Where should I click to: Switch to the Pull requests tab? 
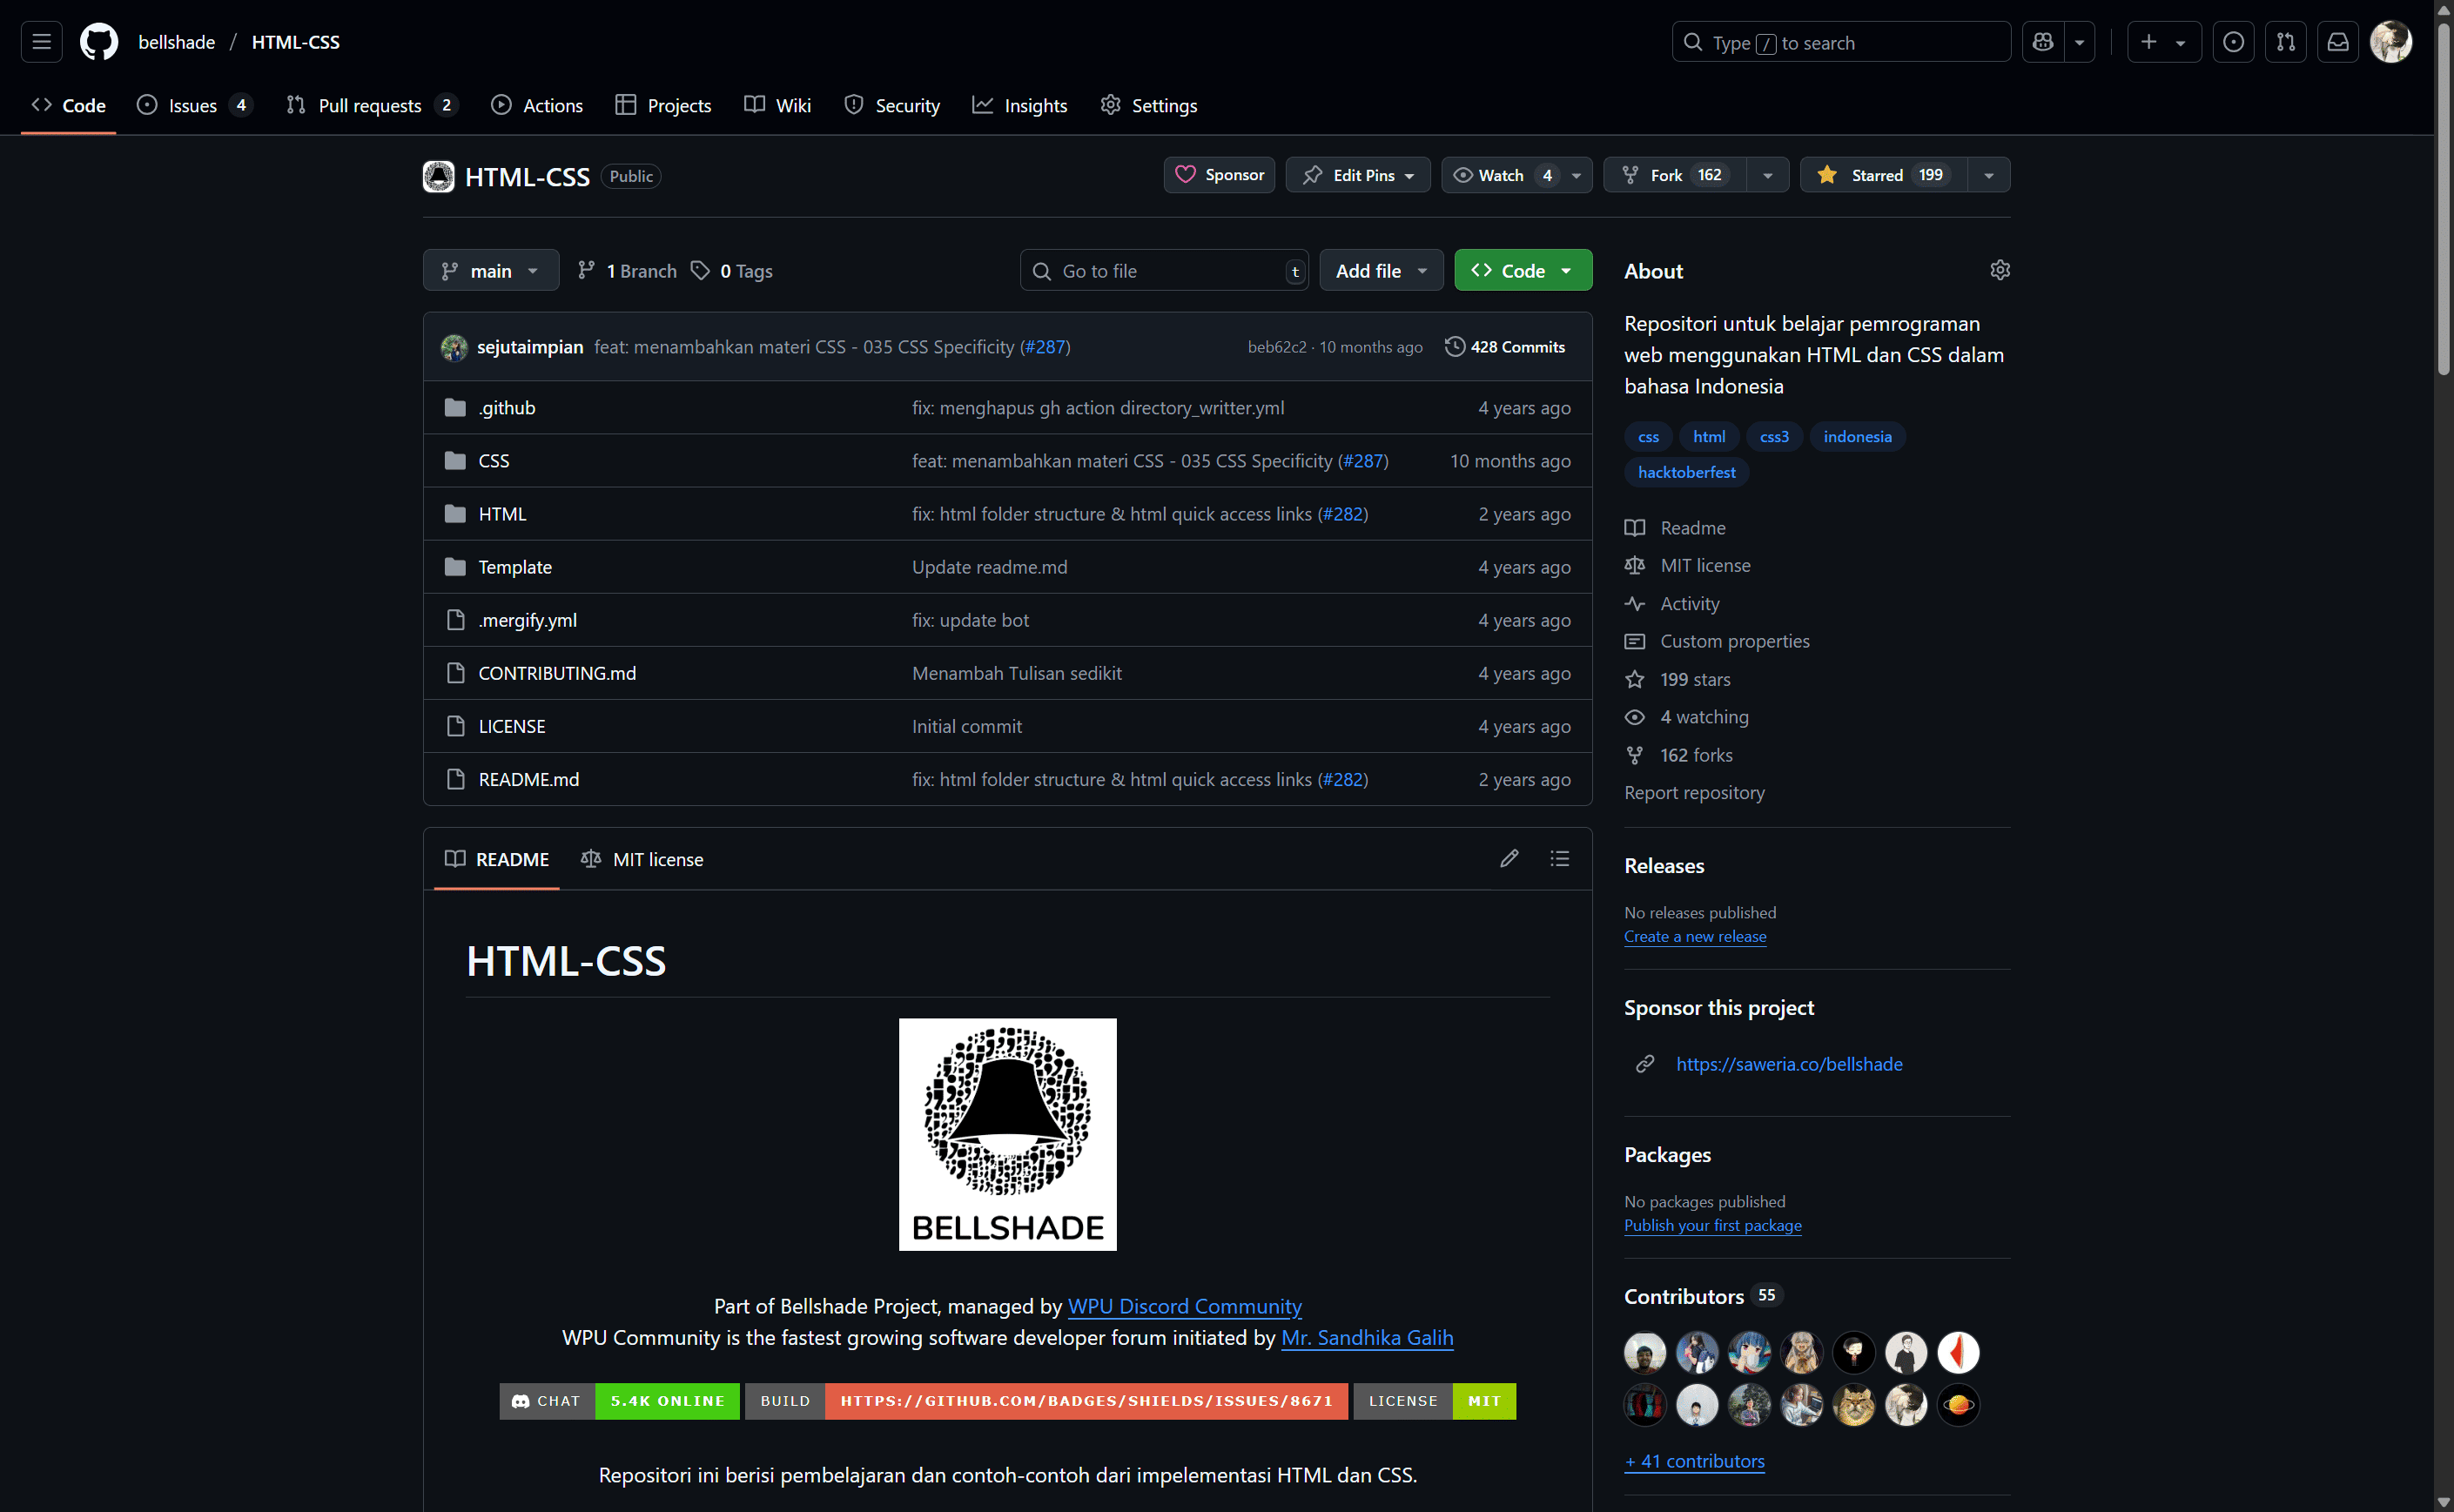coord(370,105)
